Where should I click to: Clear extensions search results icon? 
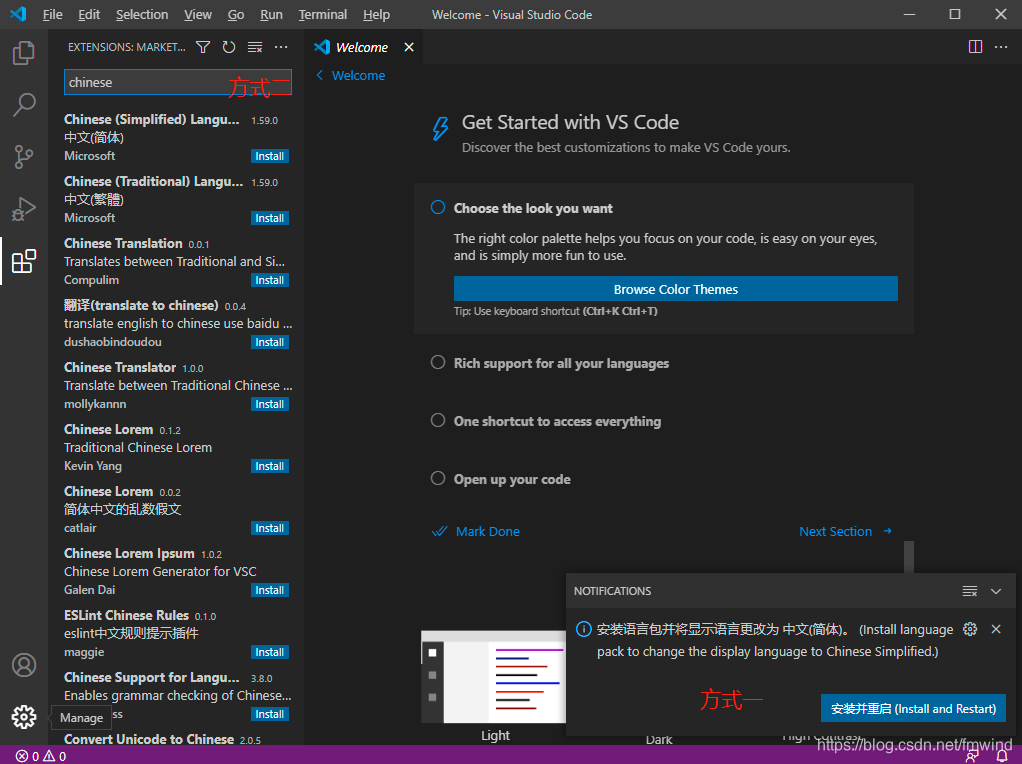[255, 47]
